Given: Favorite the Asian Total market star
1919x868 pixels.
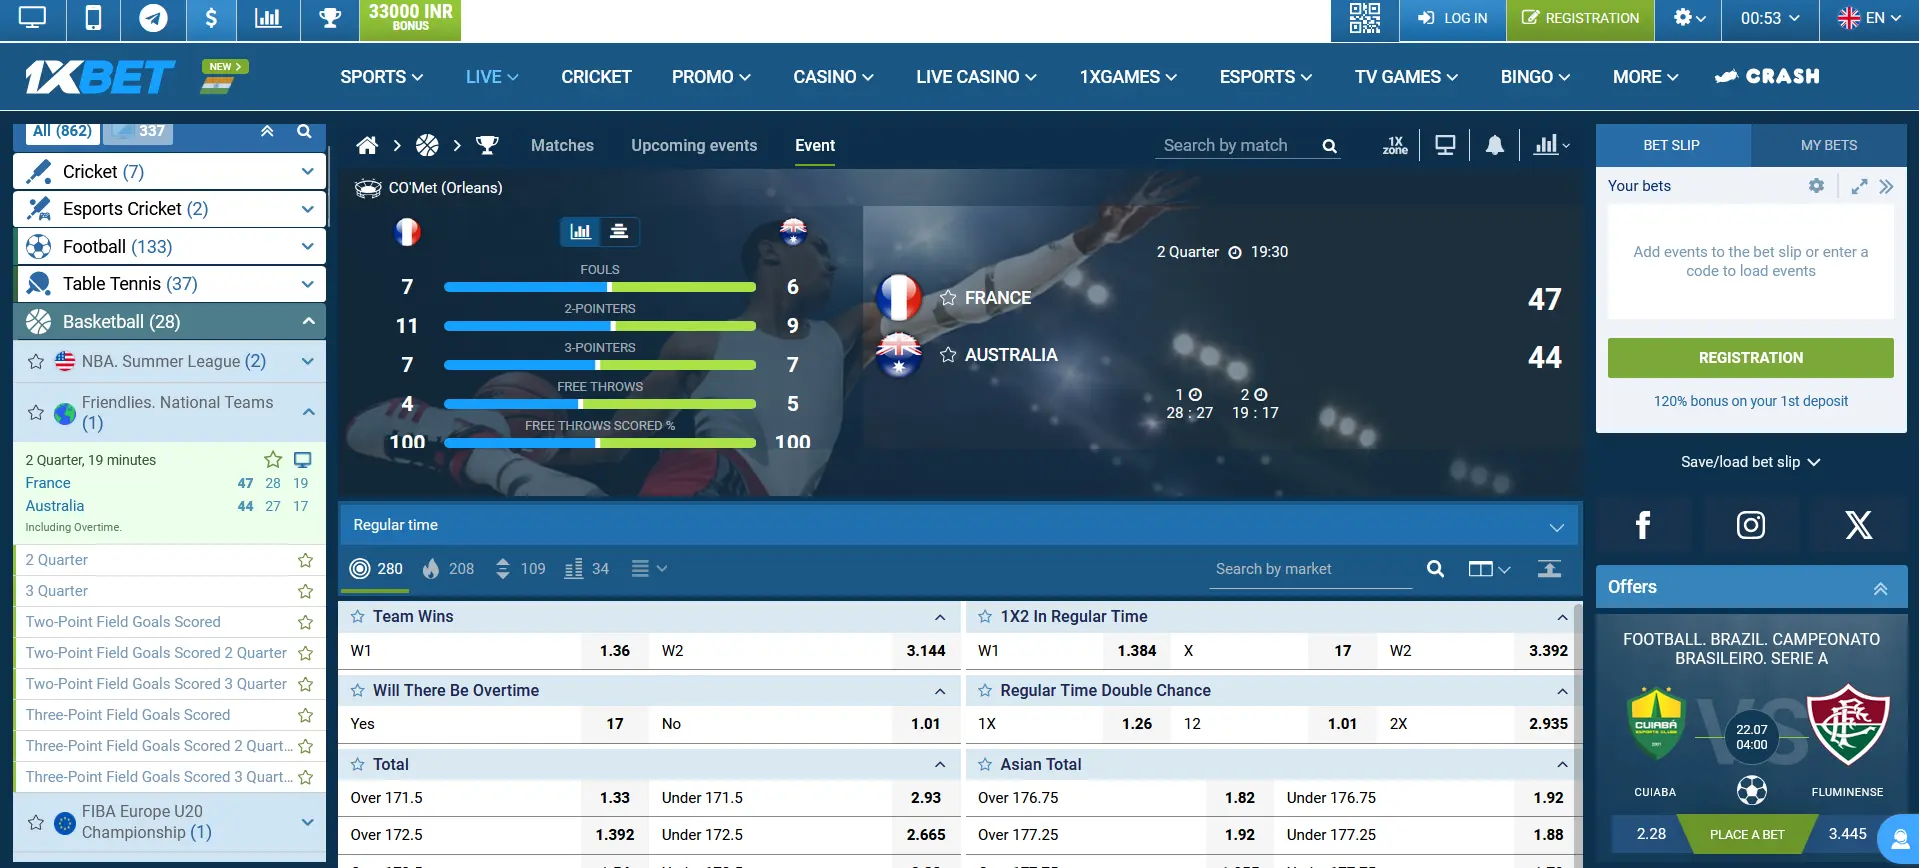Looking at the screenshot, I should click(985, 765).
